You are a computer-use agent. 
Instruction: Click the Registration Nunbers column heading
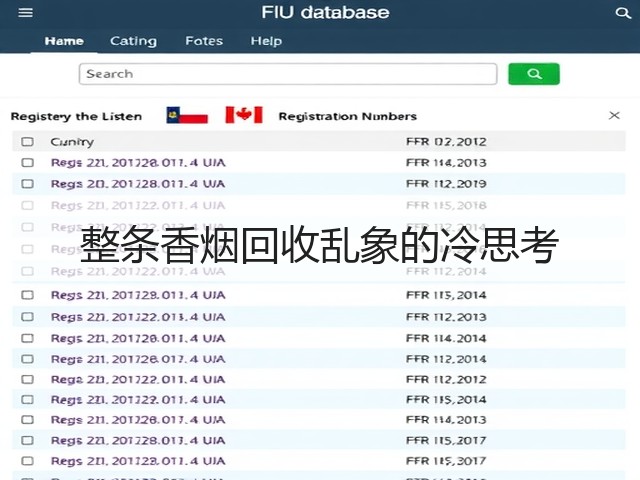coord(348,116)
